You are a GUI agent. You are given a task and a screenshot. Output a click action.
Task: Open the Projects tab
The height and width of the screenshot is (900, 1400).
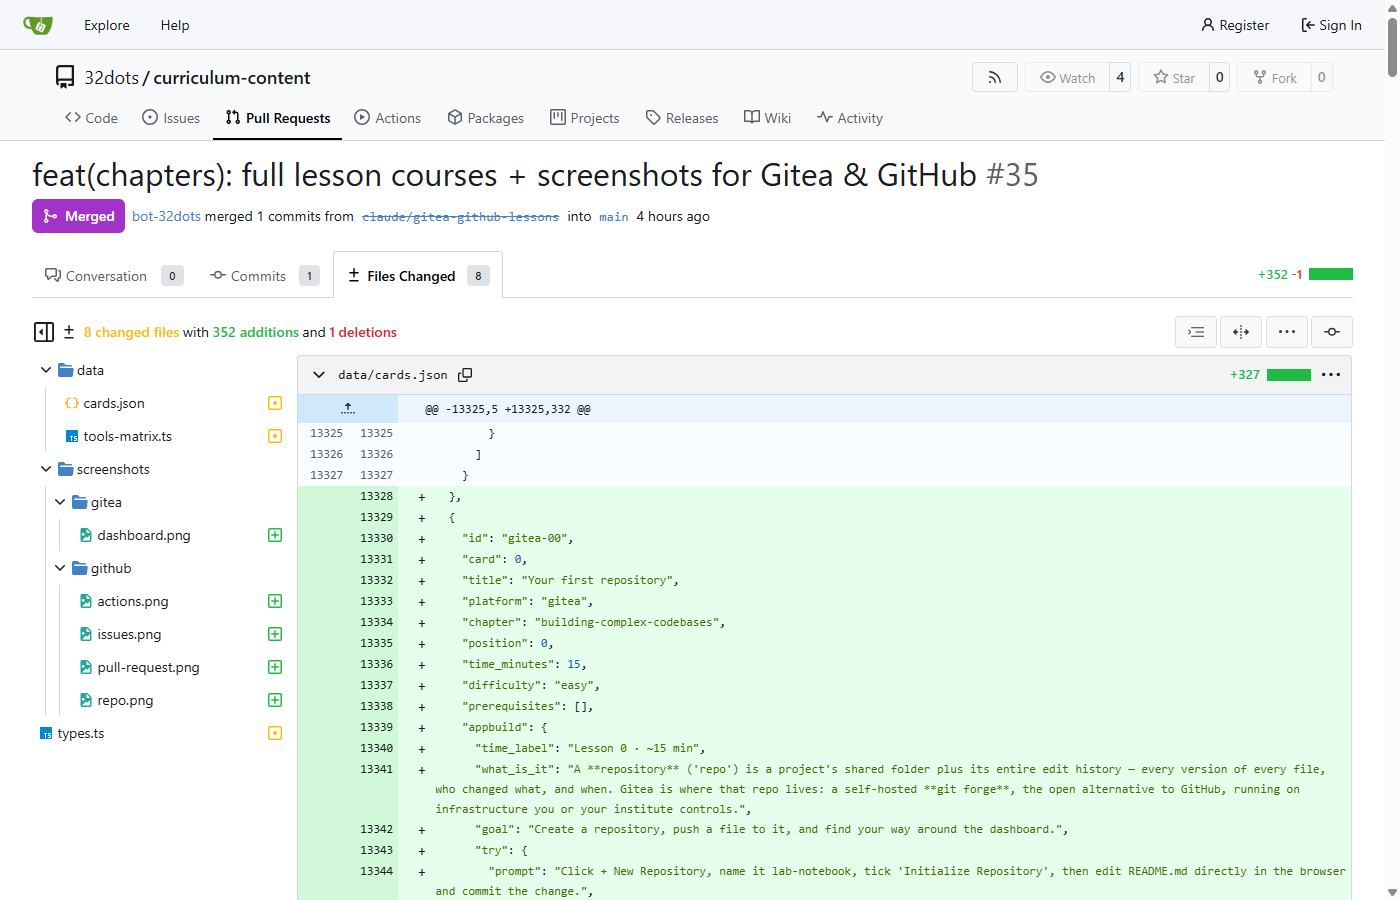pyautogui.click(x=585, y=118)
